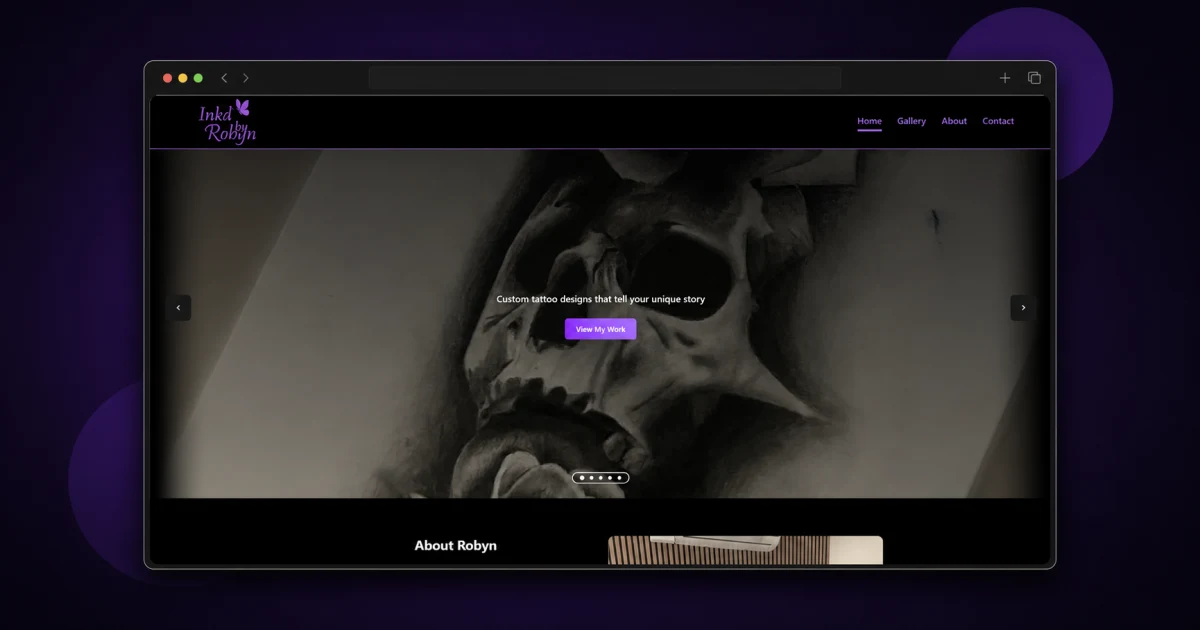Select the second carousel dot
The image size is (1200, 630).
tap(591, 478)
